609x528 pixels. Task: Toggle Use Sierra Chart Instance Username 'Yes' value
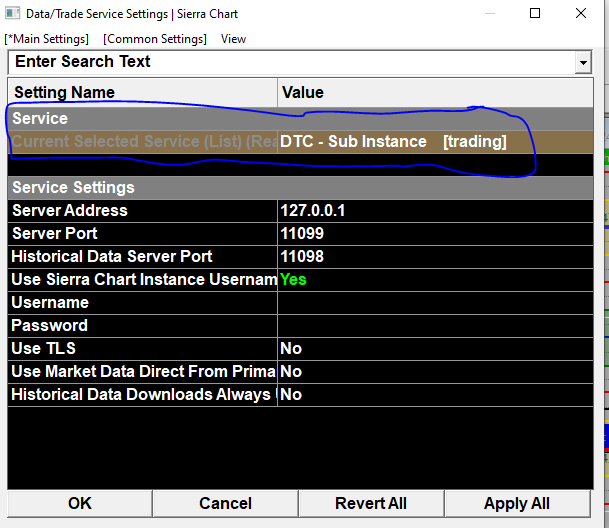pyautogui.click(x=435, y=280)
